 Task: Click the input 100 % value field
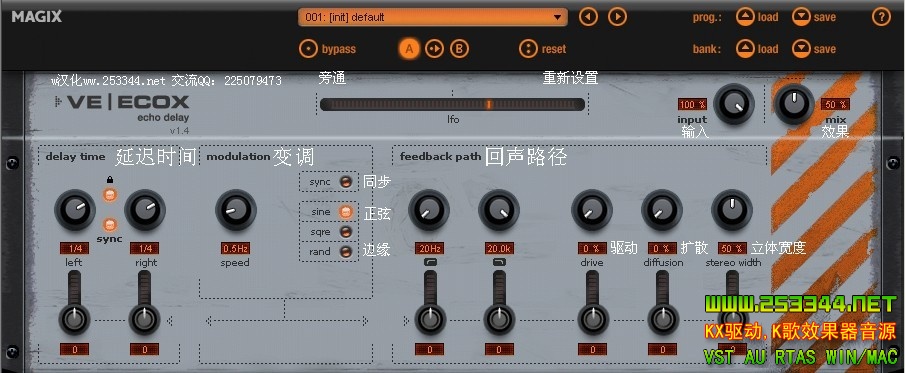point(692,105)
